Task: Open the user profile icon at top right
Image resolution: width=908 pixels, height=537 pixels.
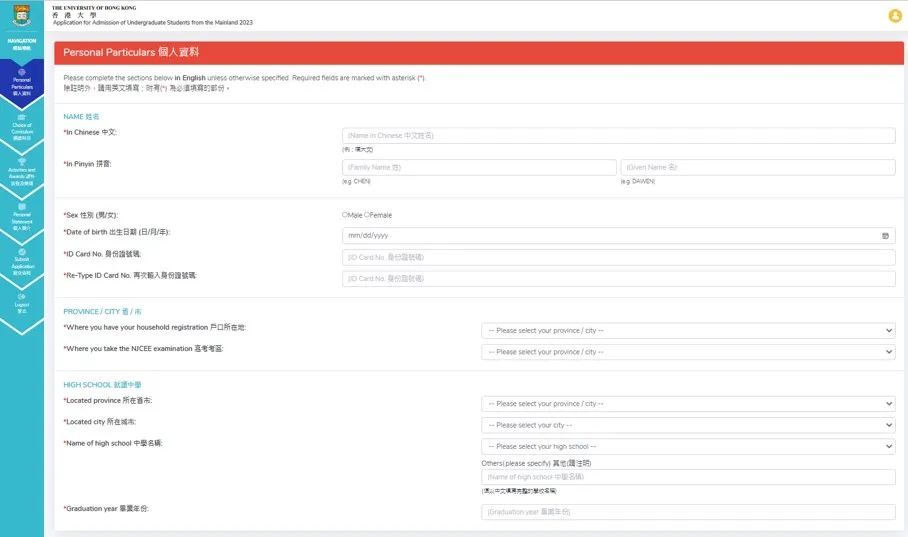Action: coord(894,15)
